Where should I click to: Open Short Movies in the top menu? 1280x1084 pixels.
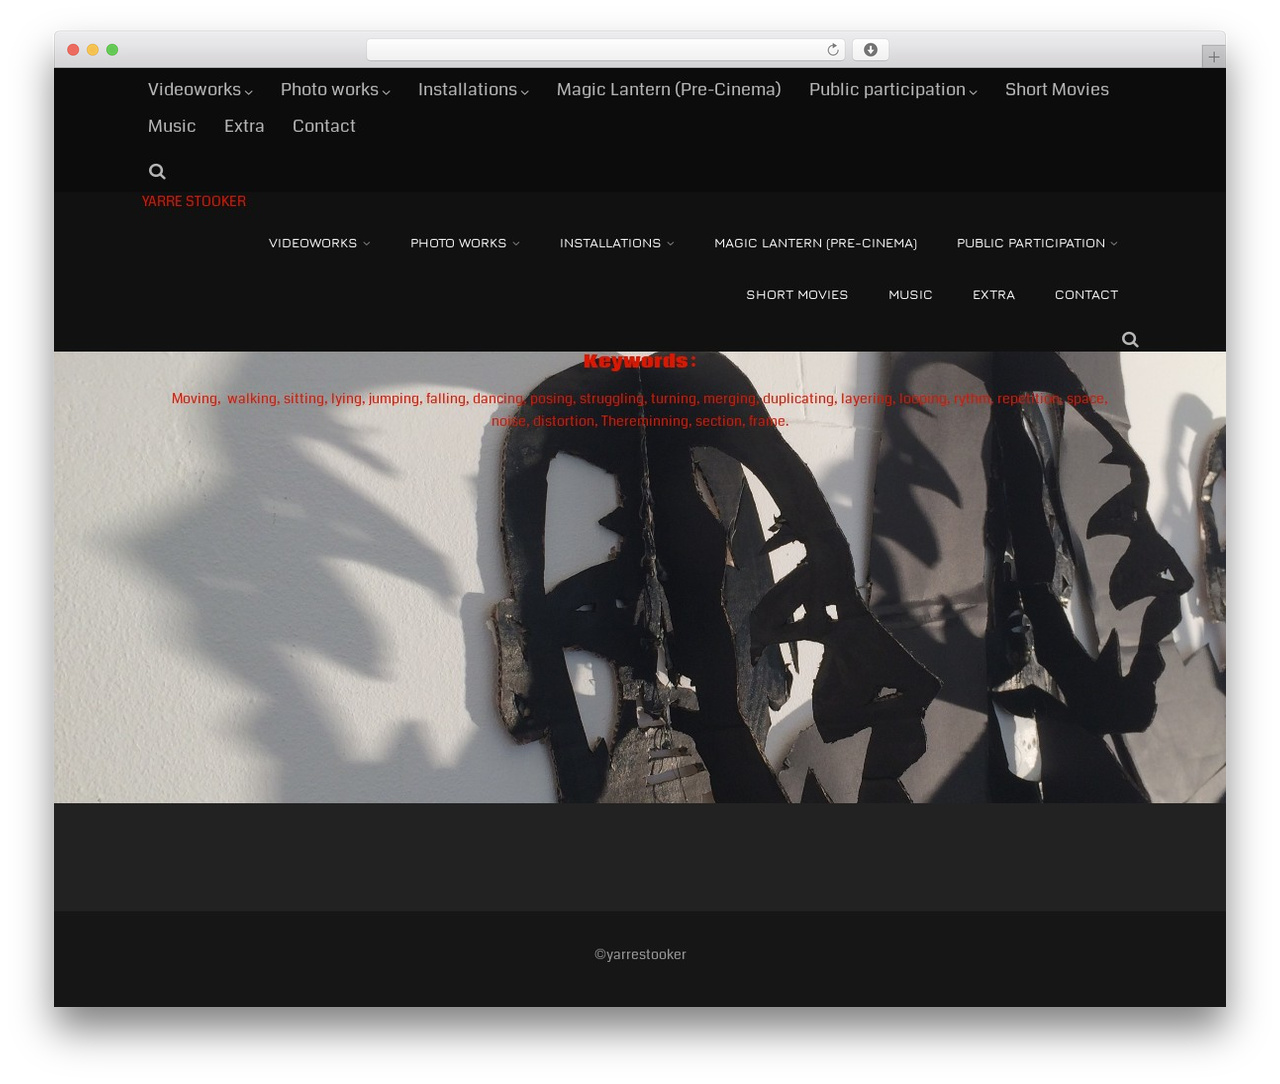click(1057, 89)
